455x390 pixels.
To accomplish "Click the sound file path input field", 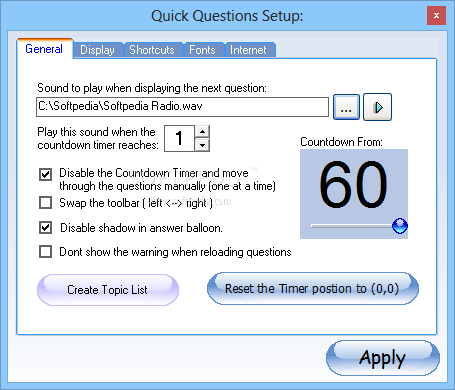I will click(182, 107).
